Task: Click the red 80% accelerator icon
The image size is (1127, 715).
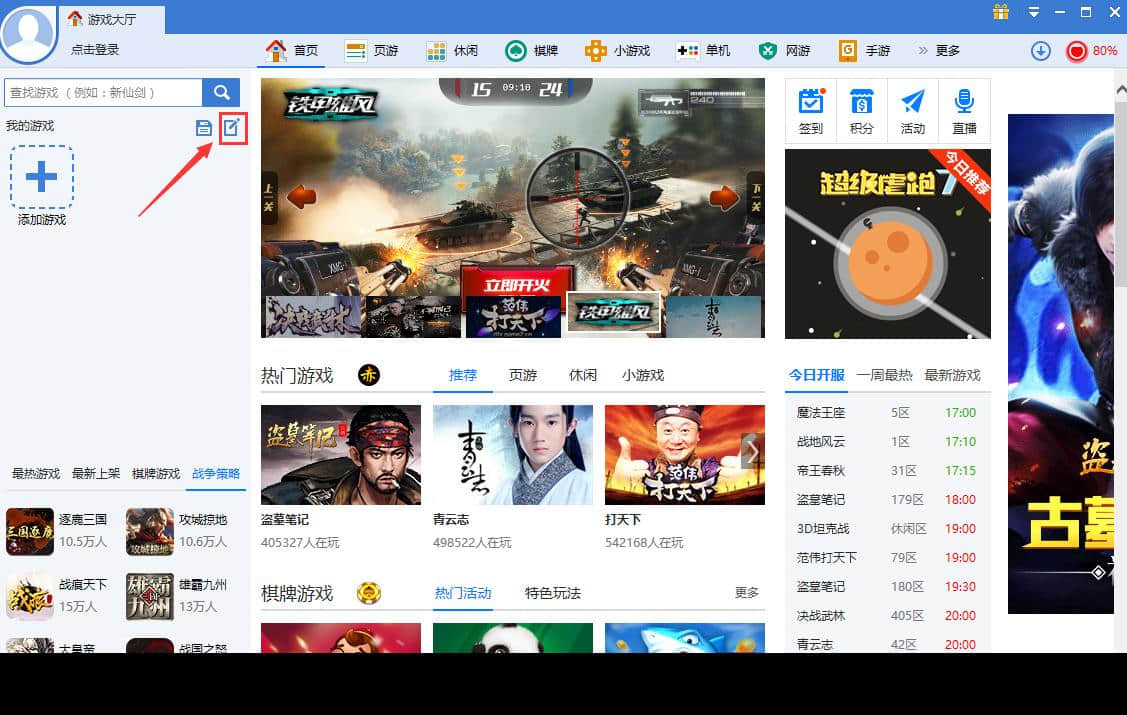Action: tap(1077, 51)
